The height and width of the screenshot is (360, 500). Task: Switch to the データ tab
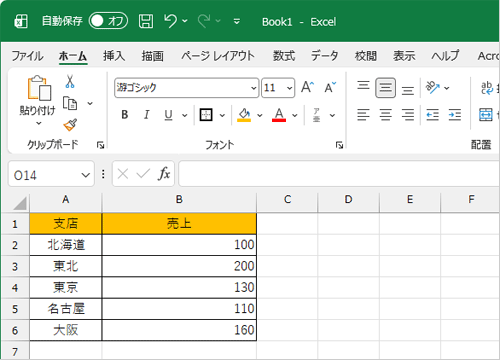click(x=324, y=56)
